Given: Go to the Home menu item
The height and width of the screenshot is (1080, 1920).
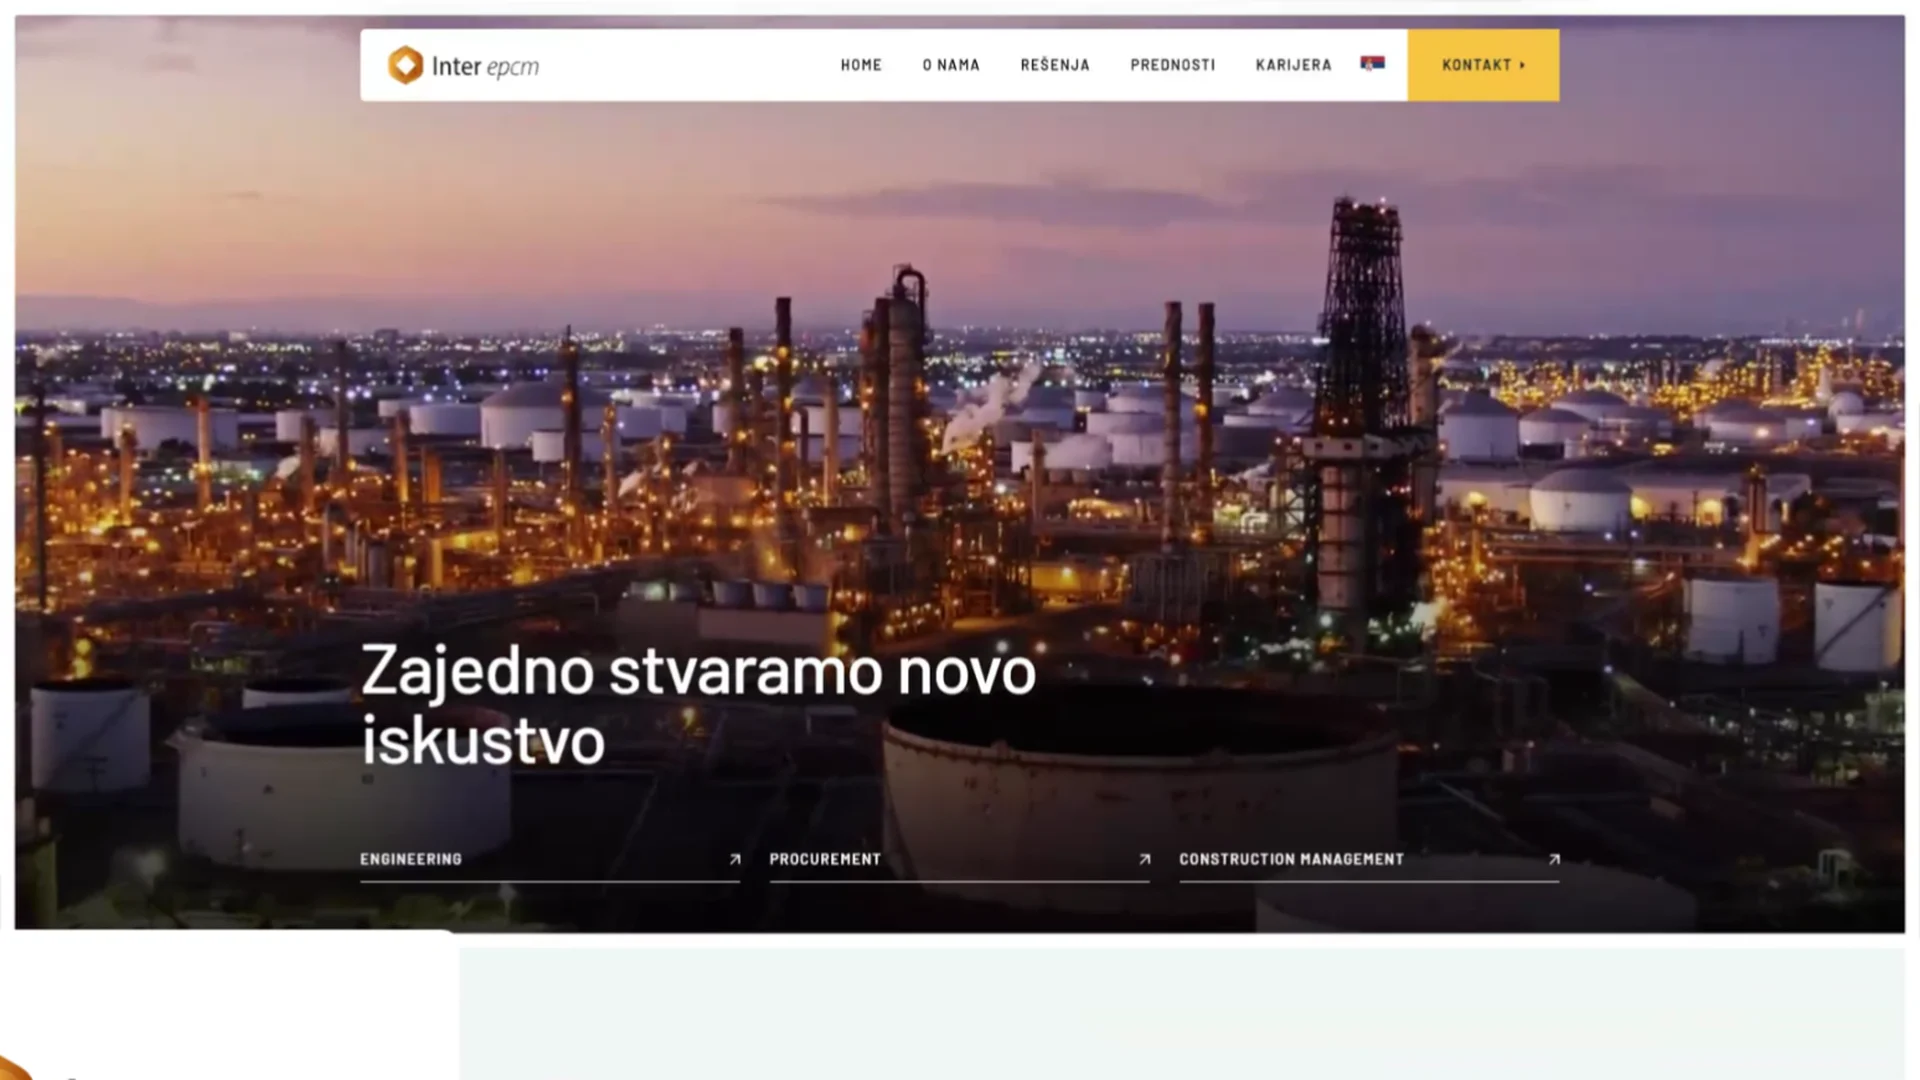Looking at the screenshot, I should [861, 65].
